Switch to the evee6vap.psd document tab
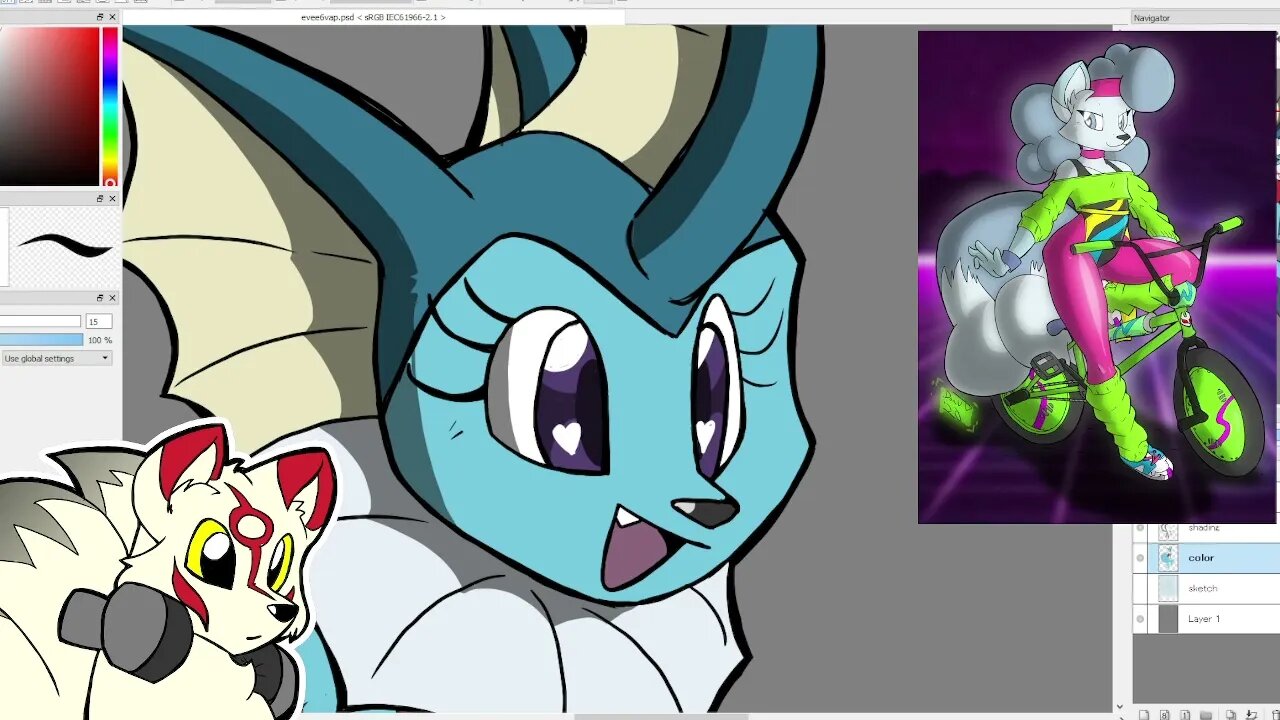The width and height of the screenshot is (1280, 720). [x=373, y=17]
